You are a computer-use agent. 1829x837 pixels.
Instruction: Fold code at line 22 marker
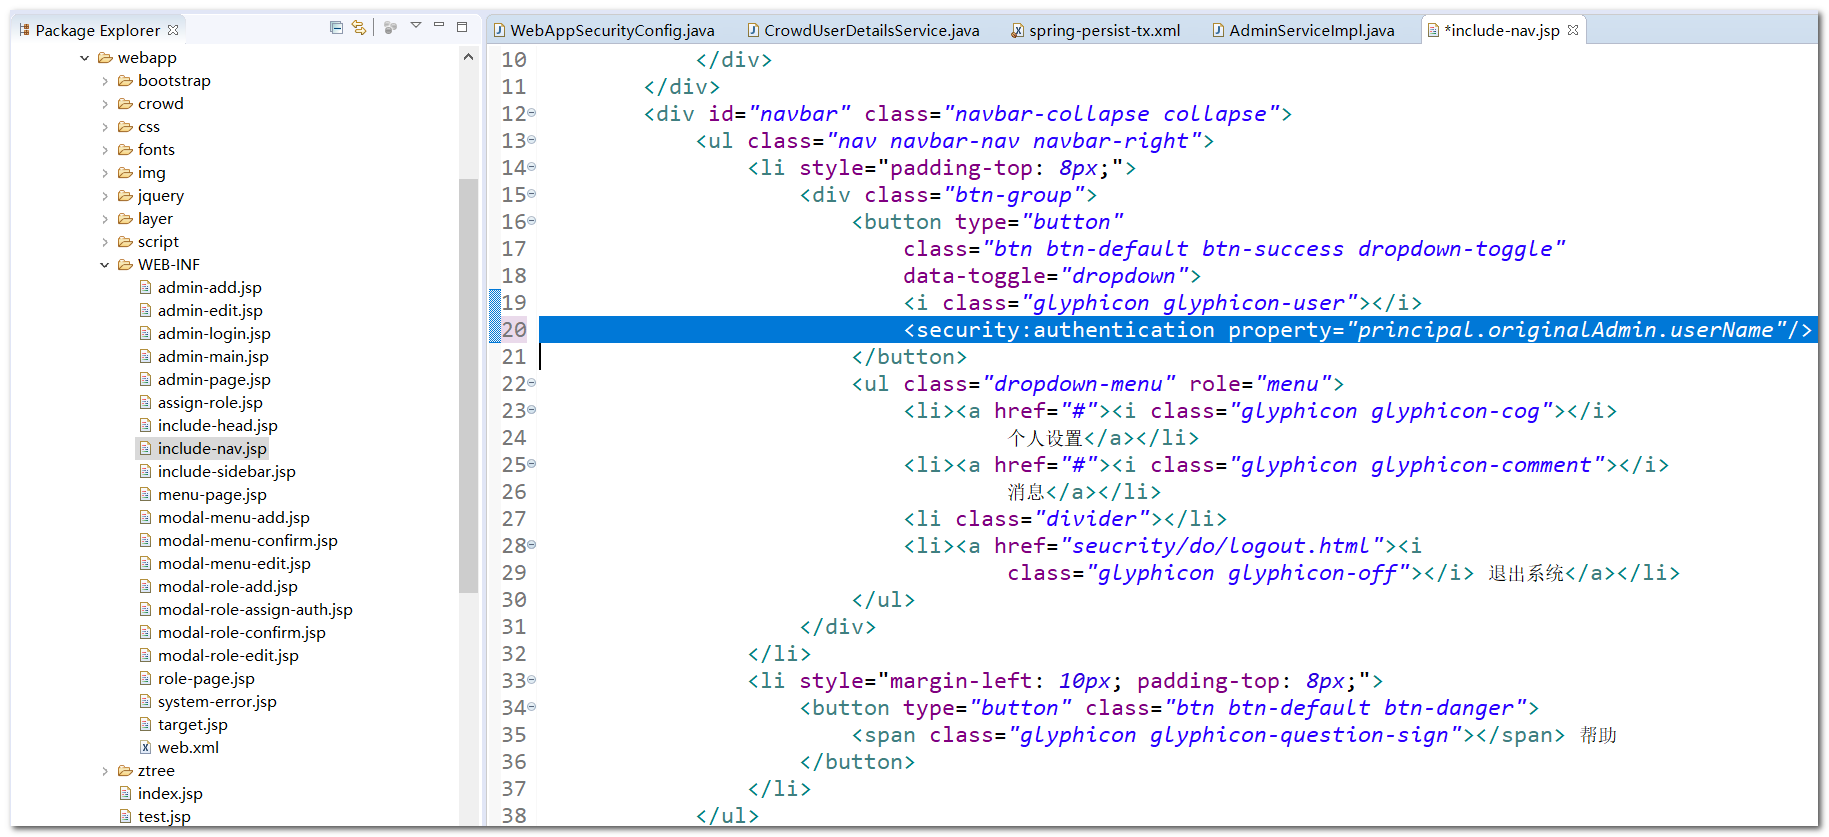(x=532, y=383)
